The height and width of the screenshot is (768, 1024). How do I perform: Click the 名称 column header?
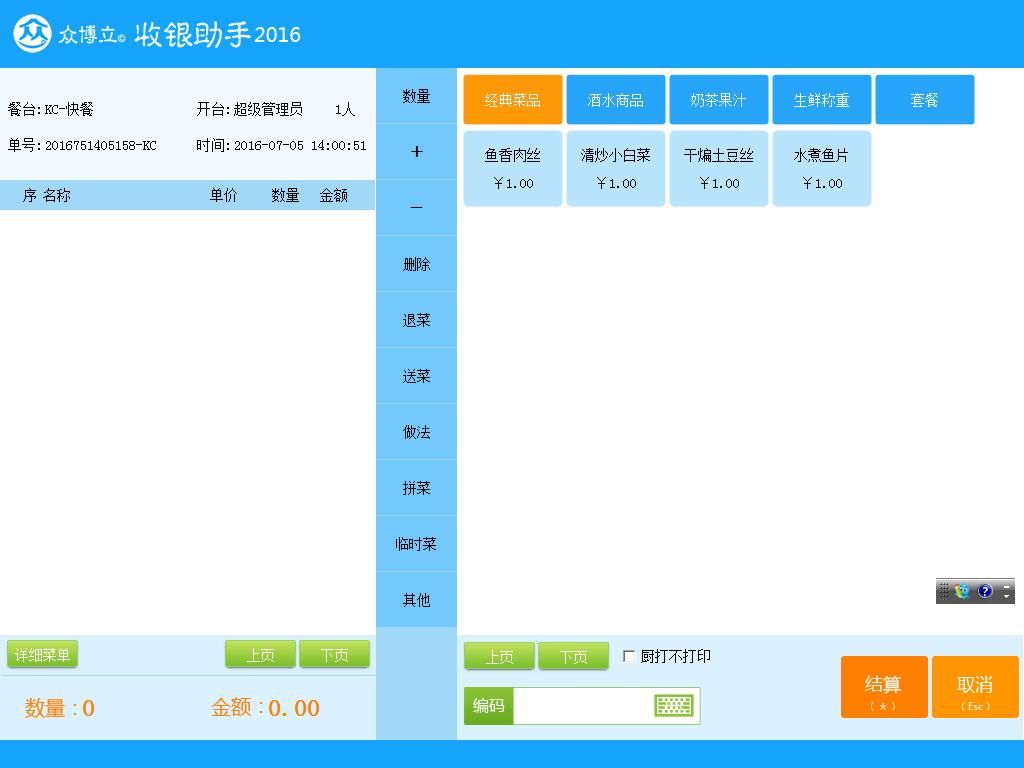point(57,195)
